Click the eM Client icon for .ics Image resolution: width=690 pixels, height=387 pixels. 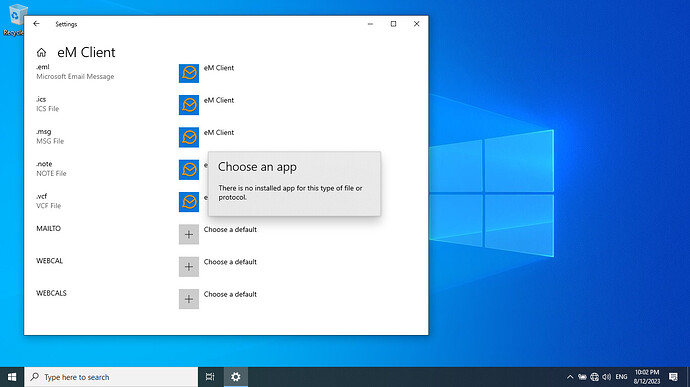pyautogui.click(x=189, y=105)
